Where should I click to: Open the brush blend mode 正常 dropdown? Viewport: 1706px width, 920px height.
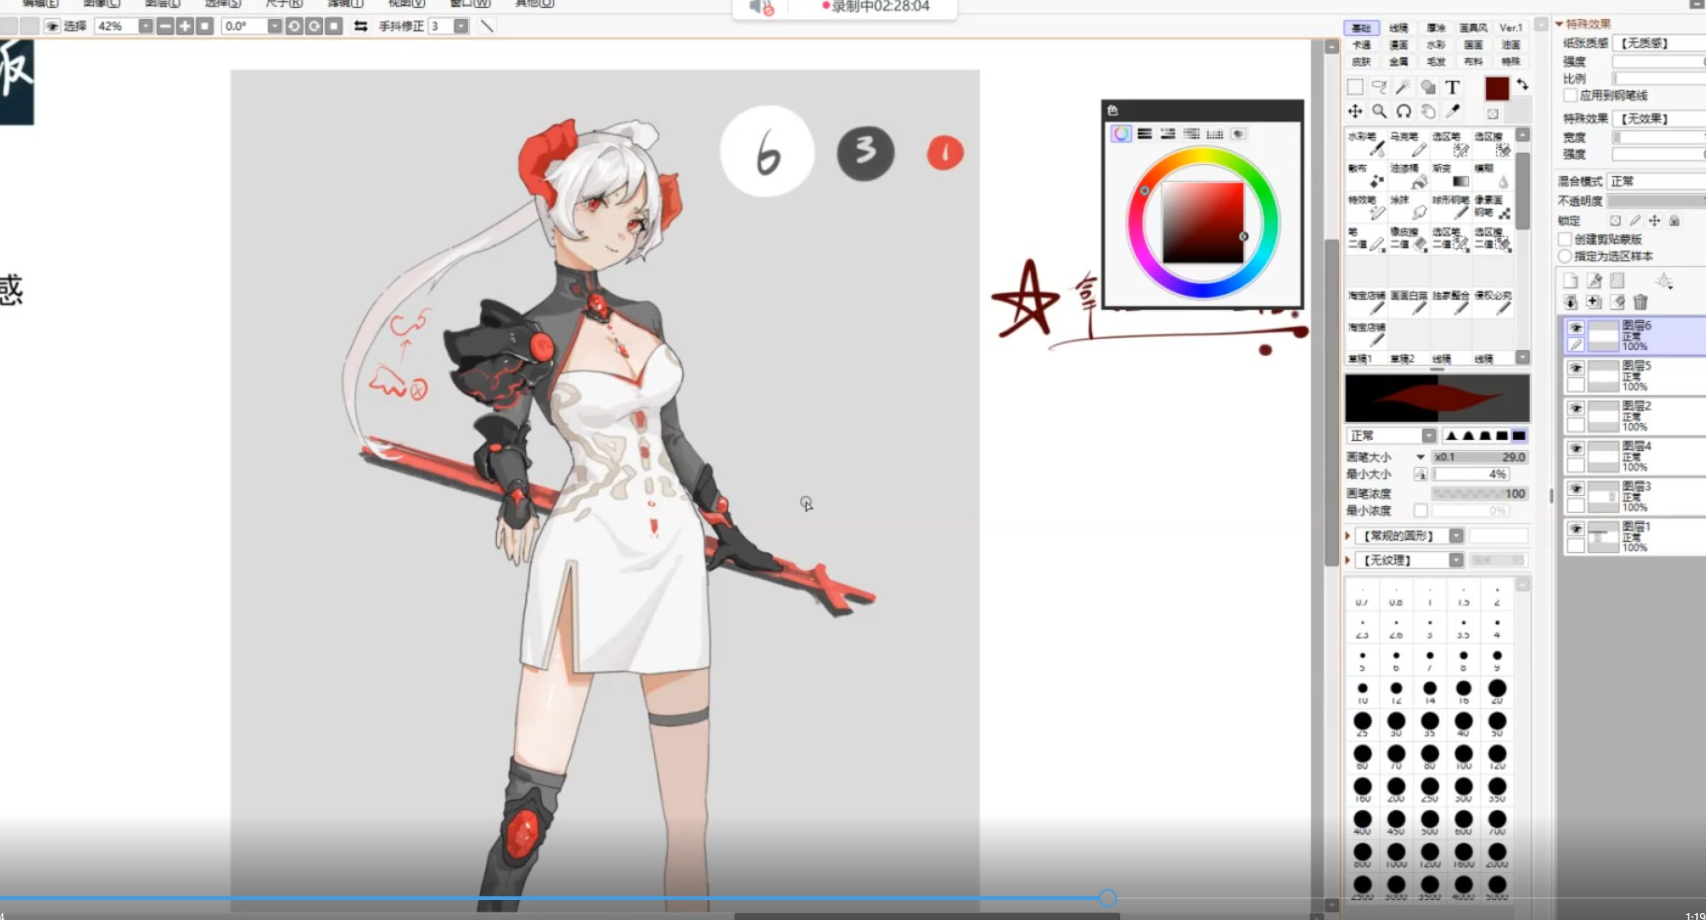pos(1428,436)
